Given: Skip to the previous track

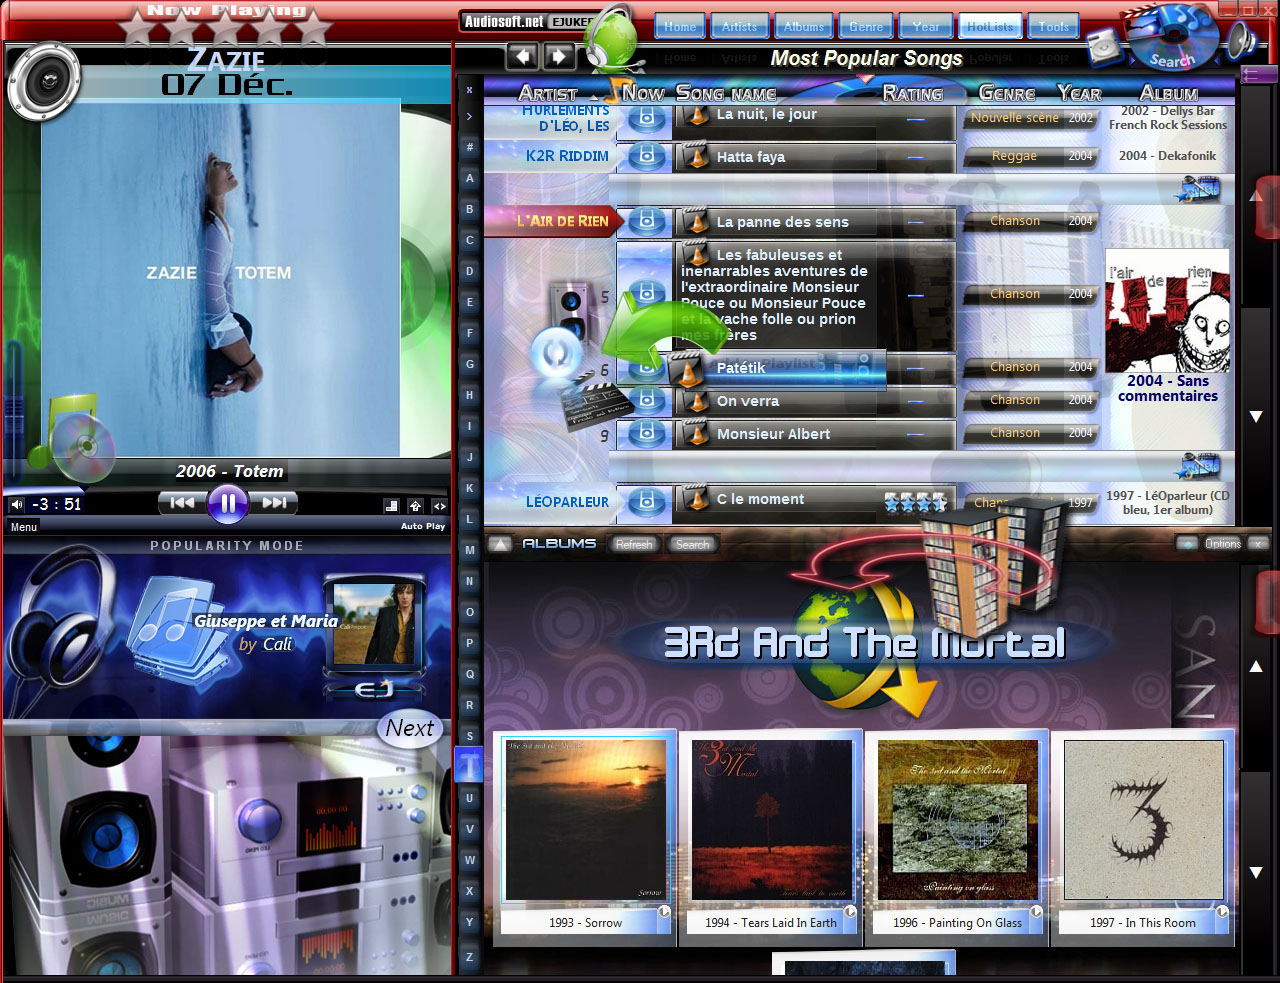Looking at the screenshot, I should [x=182, y=503].
